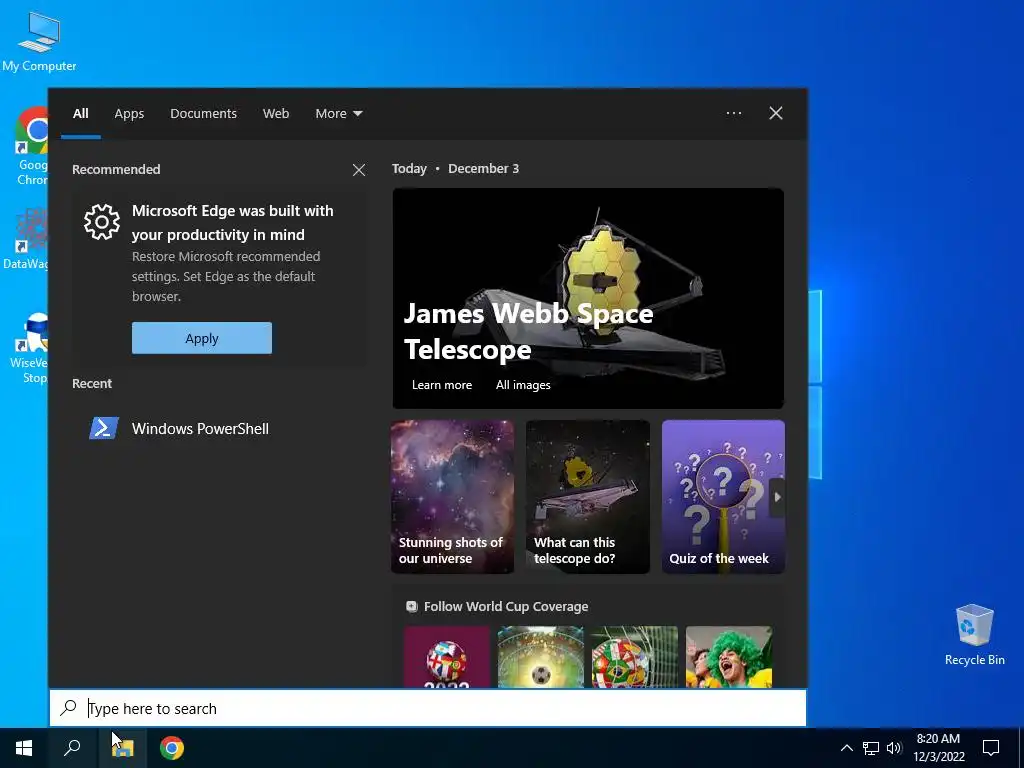Close the search panel with X
This screenshot has height=768, width=1024.
click(x=776, y=113)
